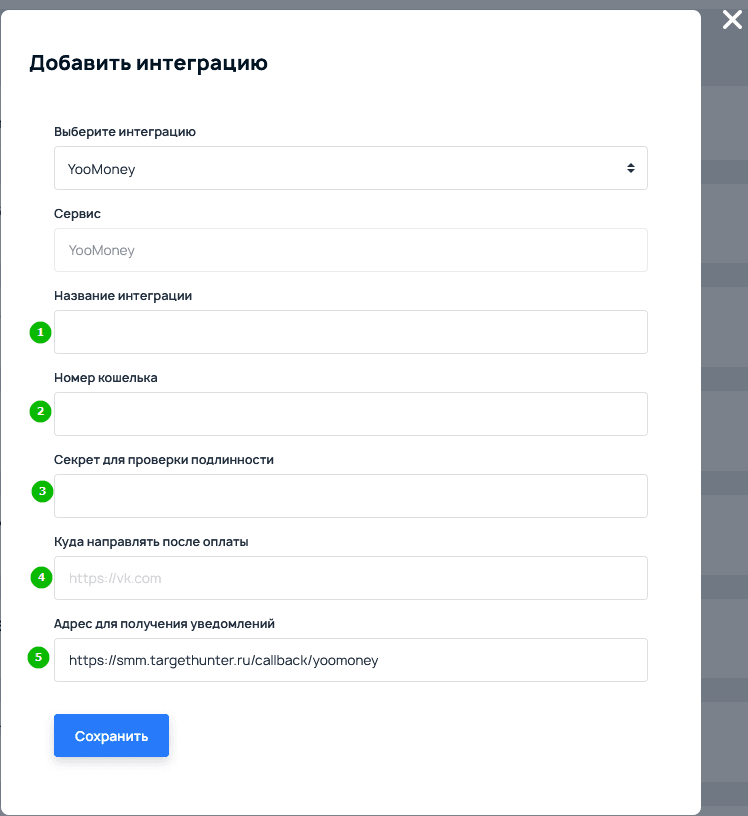
Task: Click into the Номер кошелька text box
Action: pos(350,414)
